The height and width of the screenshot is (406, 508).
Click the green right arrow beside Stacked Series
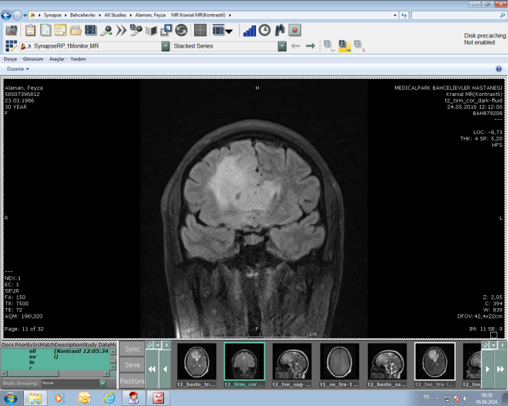coord(310,46)
